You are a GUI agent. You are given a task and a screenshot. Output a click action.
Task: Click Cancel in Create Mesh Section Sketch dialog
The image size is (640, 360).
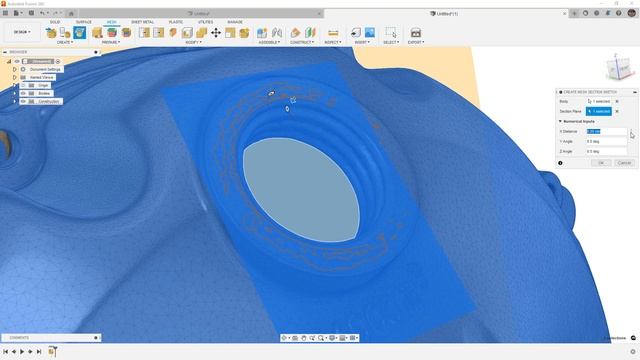pos(624,163)
